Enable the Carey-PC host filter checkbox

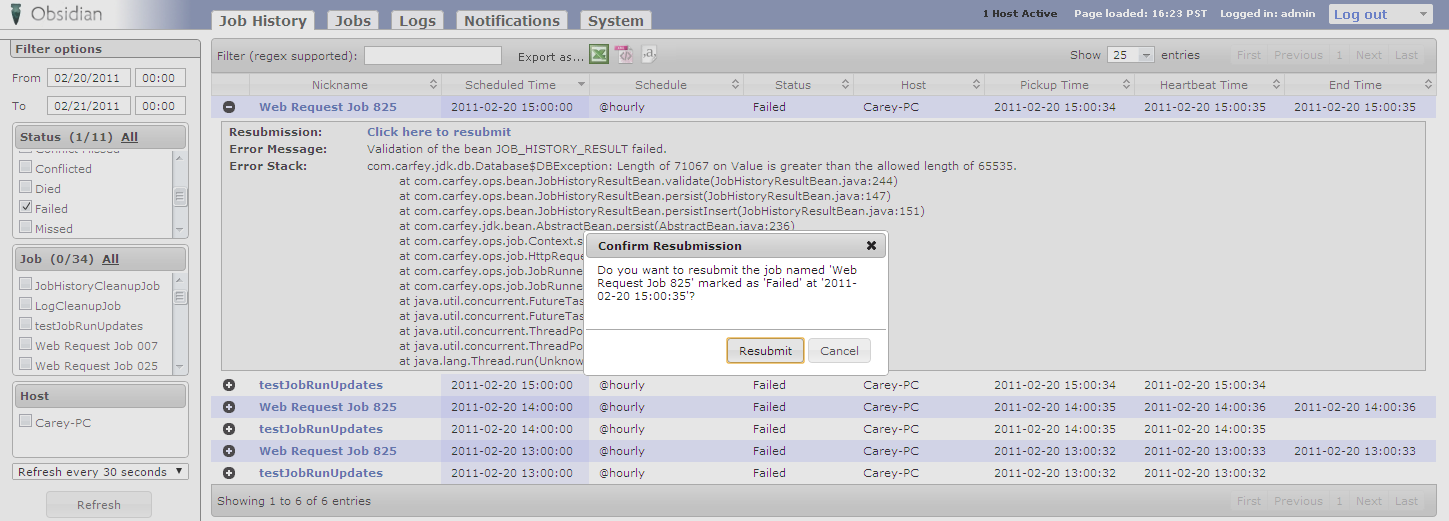click(x=26, y=422)
